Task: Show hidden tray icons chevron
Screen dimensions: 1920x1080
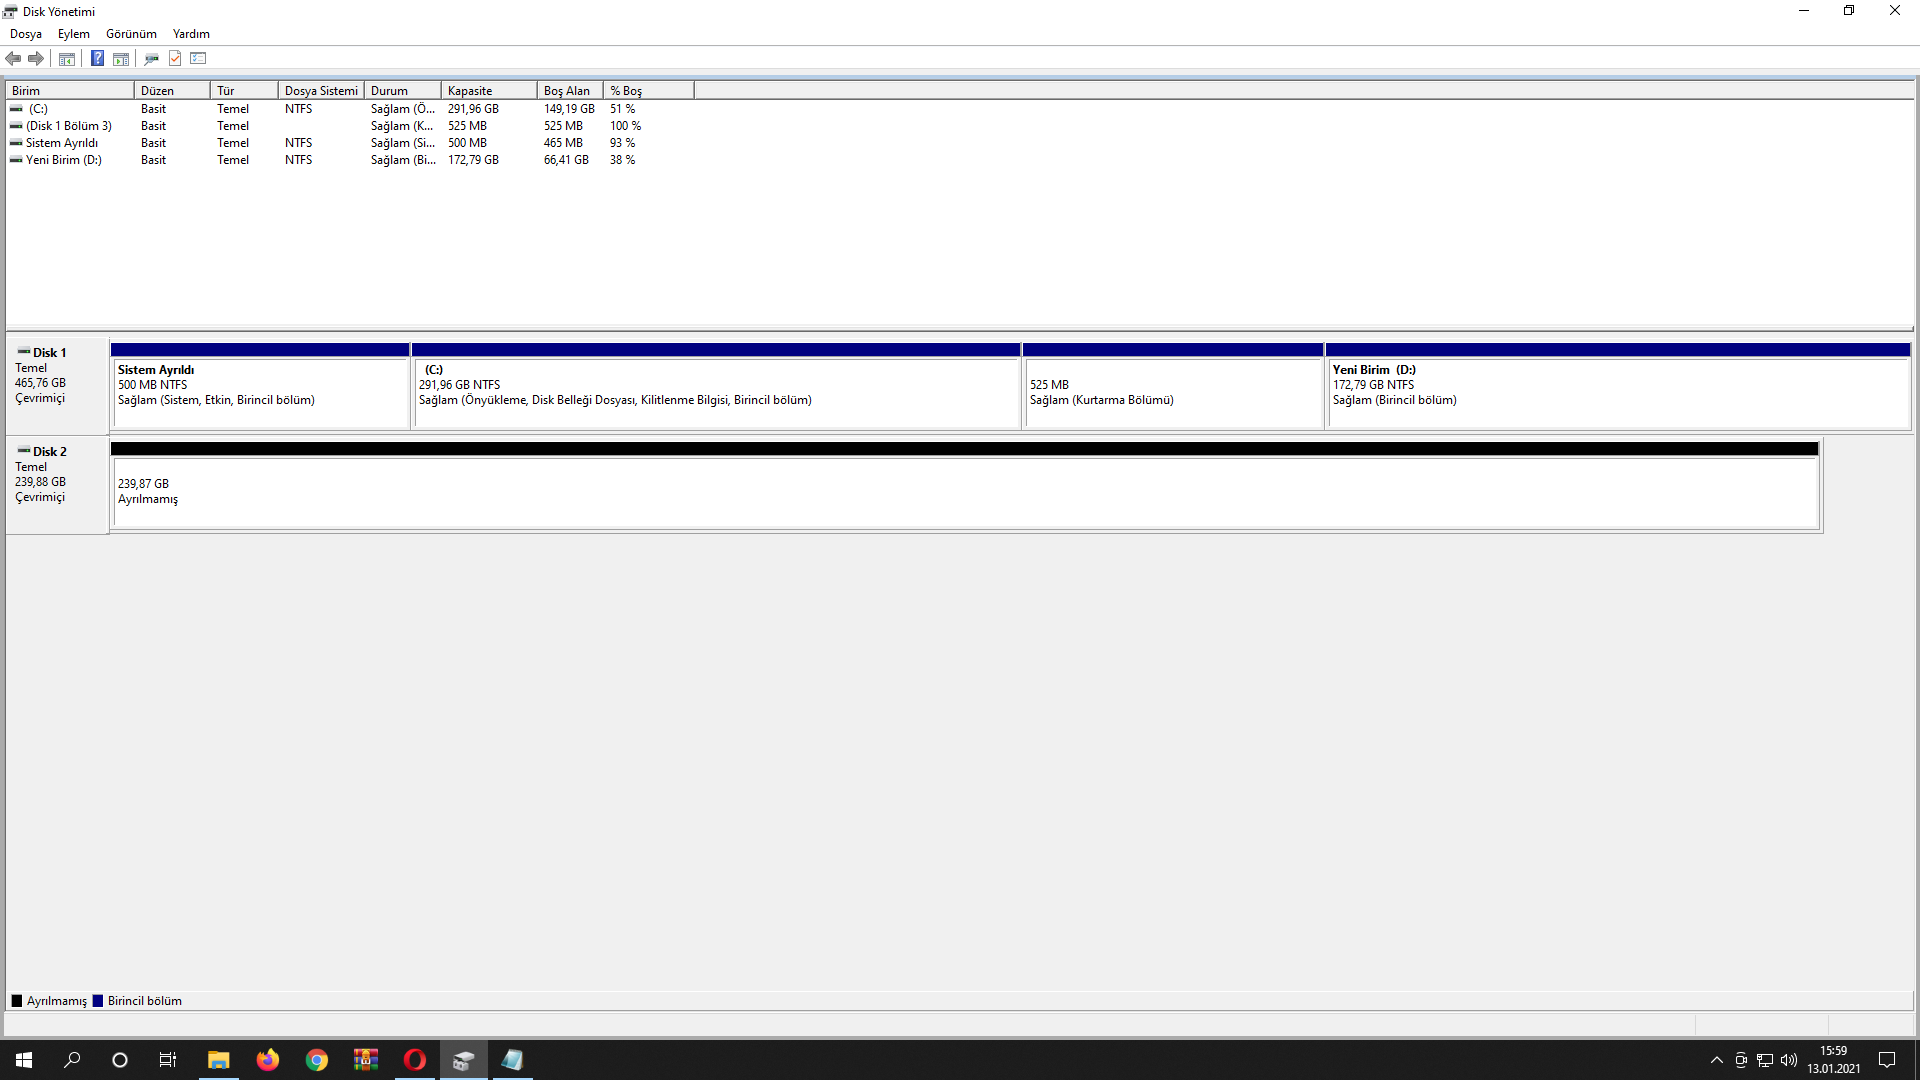Action: tap(1716, 1060)
